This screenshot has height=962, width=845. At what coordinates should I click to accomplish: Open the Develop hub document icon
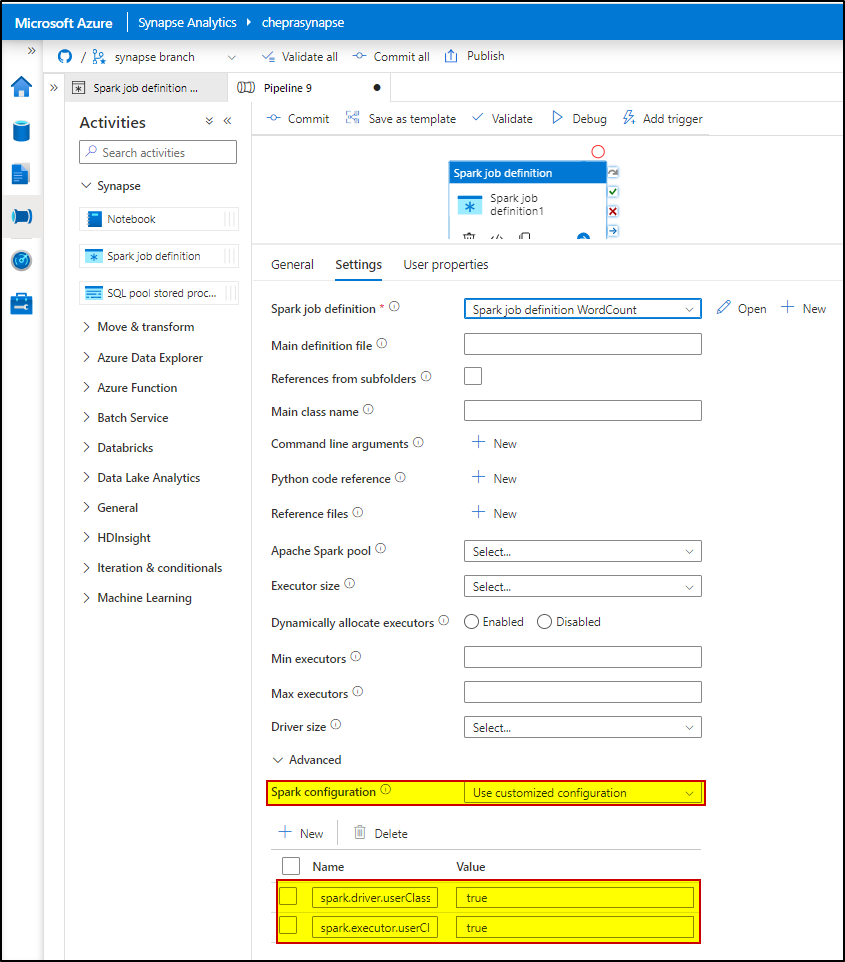20,174
